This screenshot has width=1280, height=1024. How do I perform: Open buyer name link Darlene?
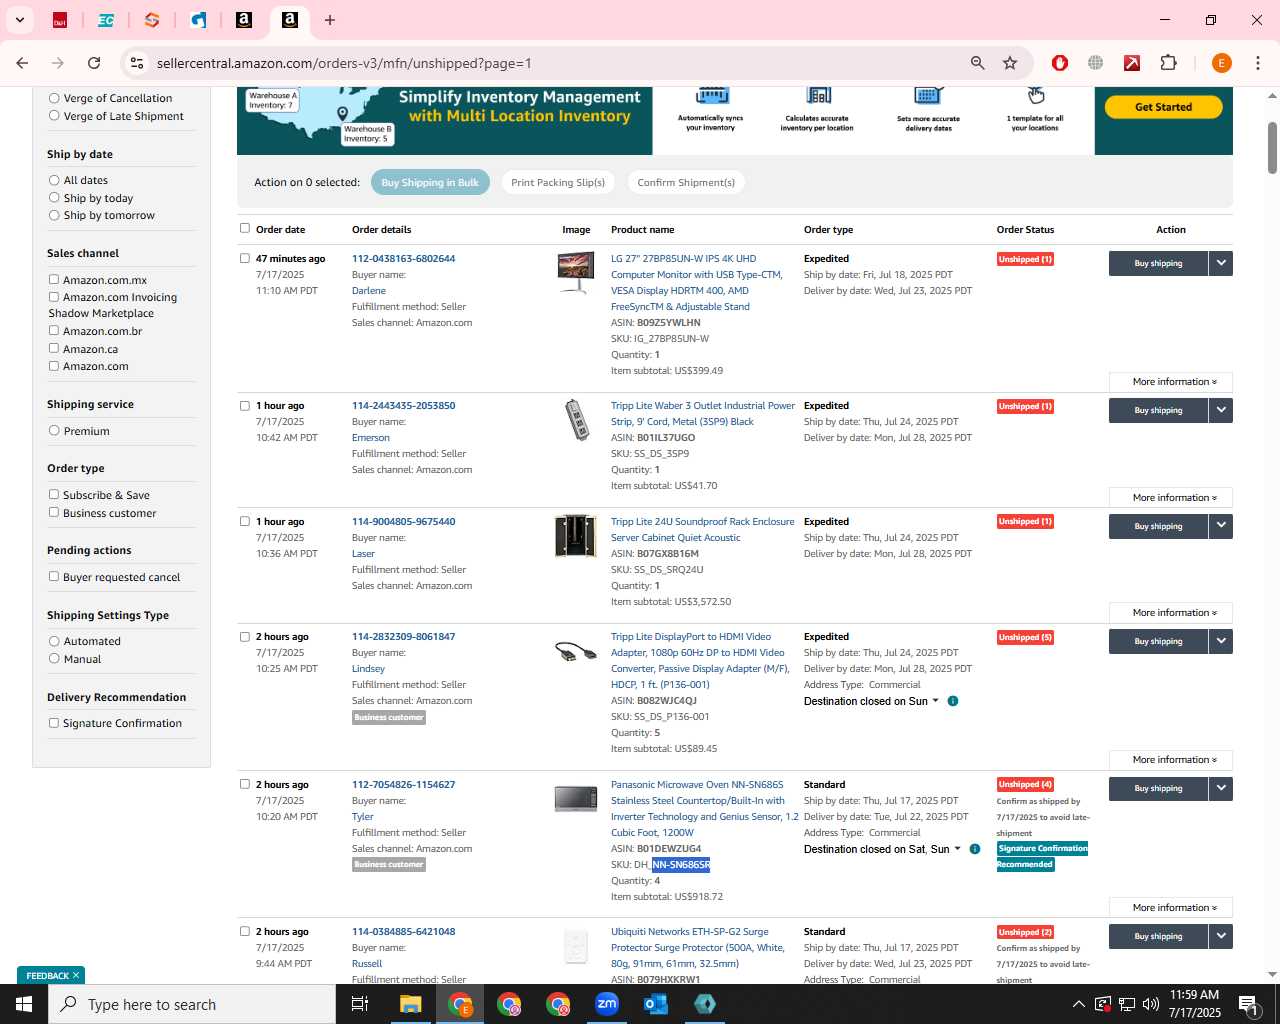pos(368,290)
